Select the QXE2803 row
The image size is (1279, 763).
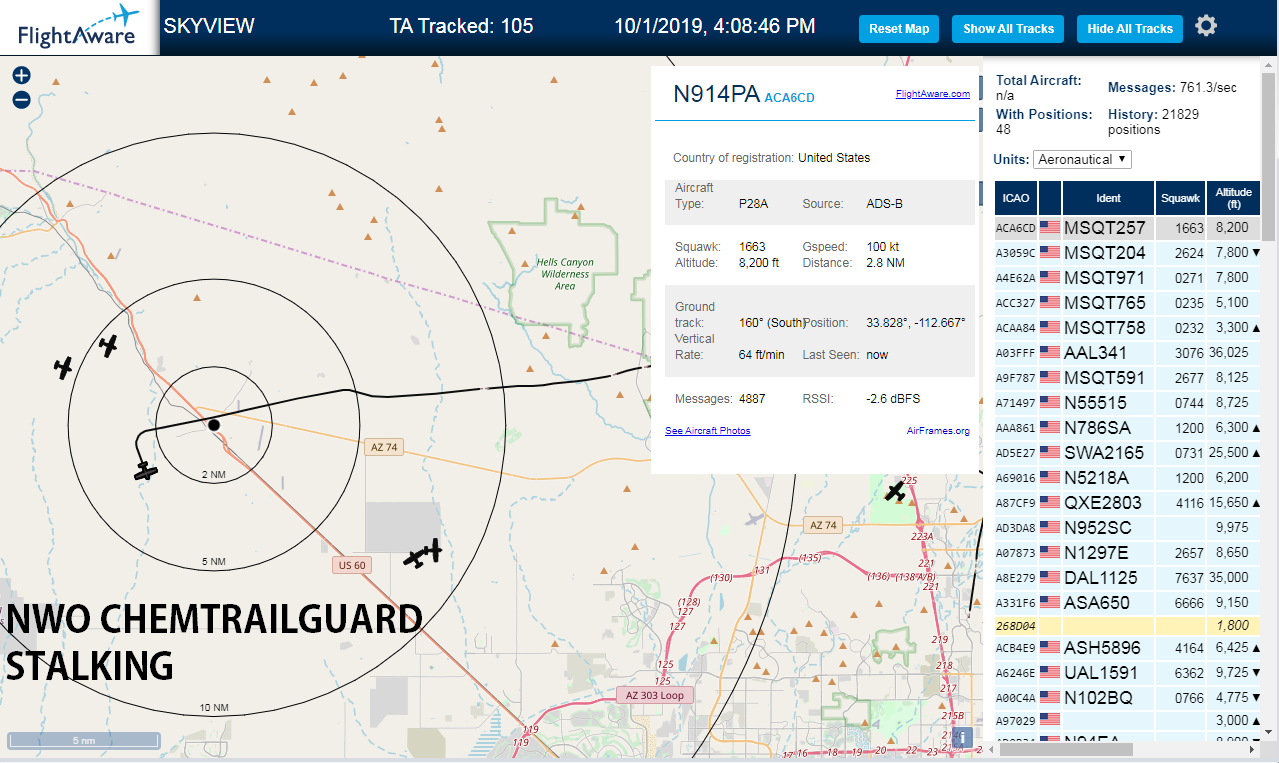pos(1127,503)
